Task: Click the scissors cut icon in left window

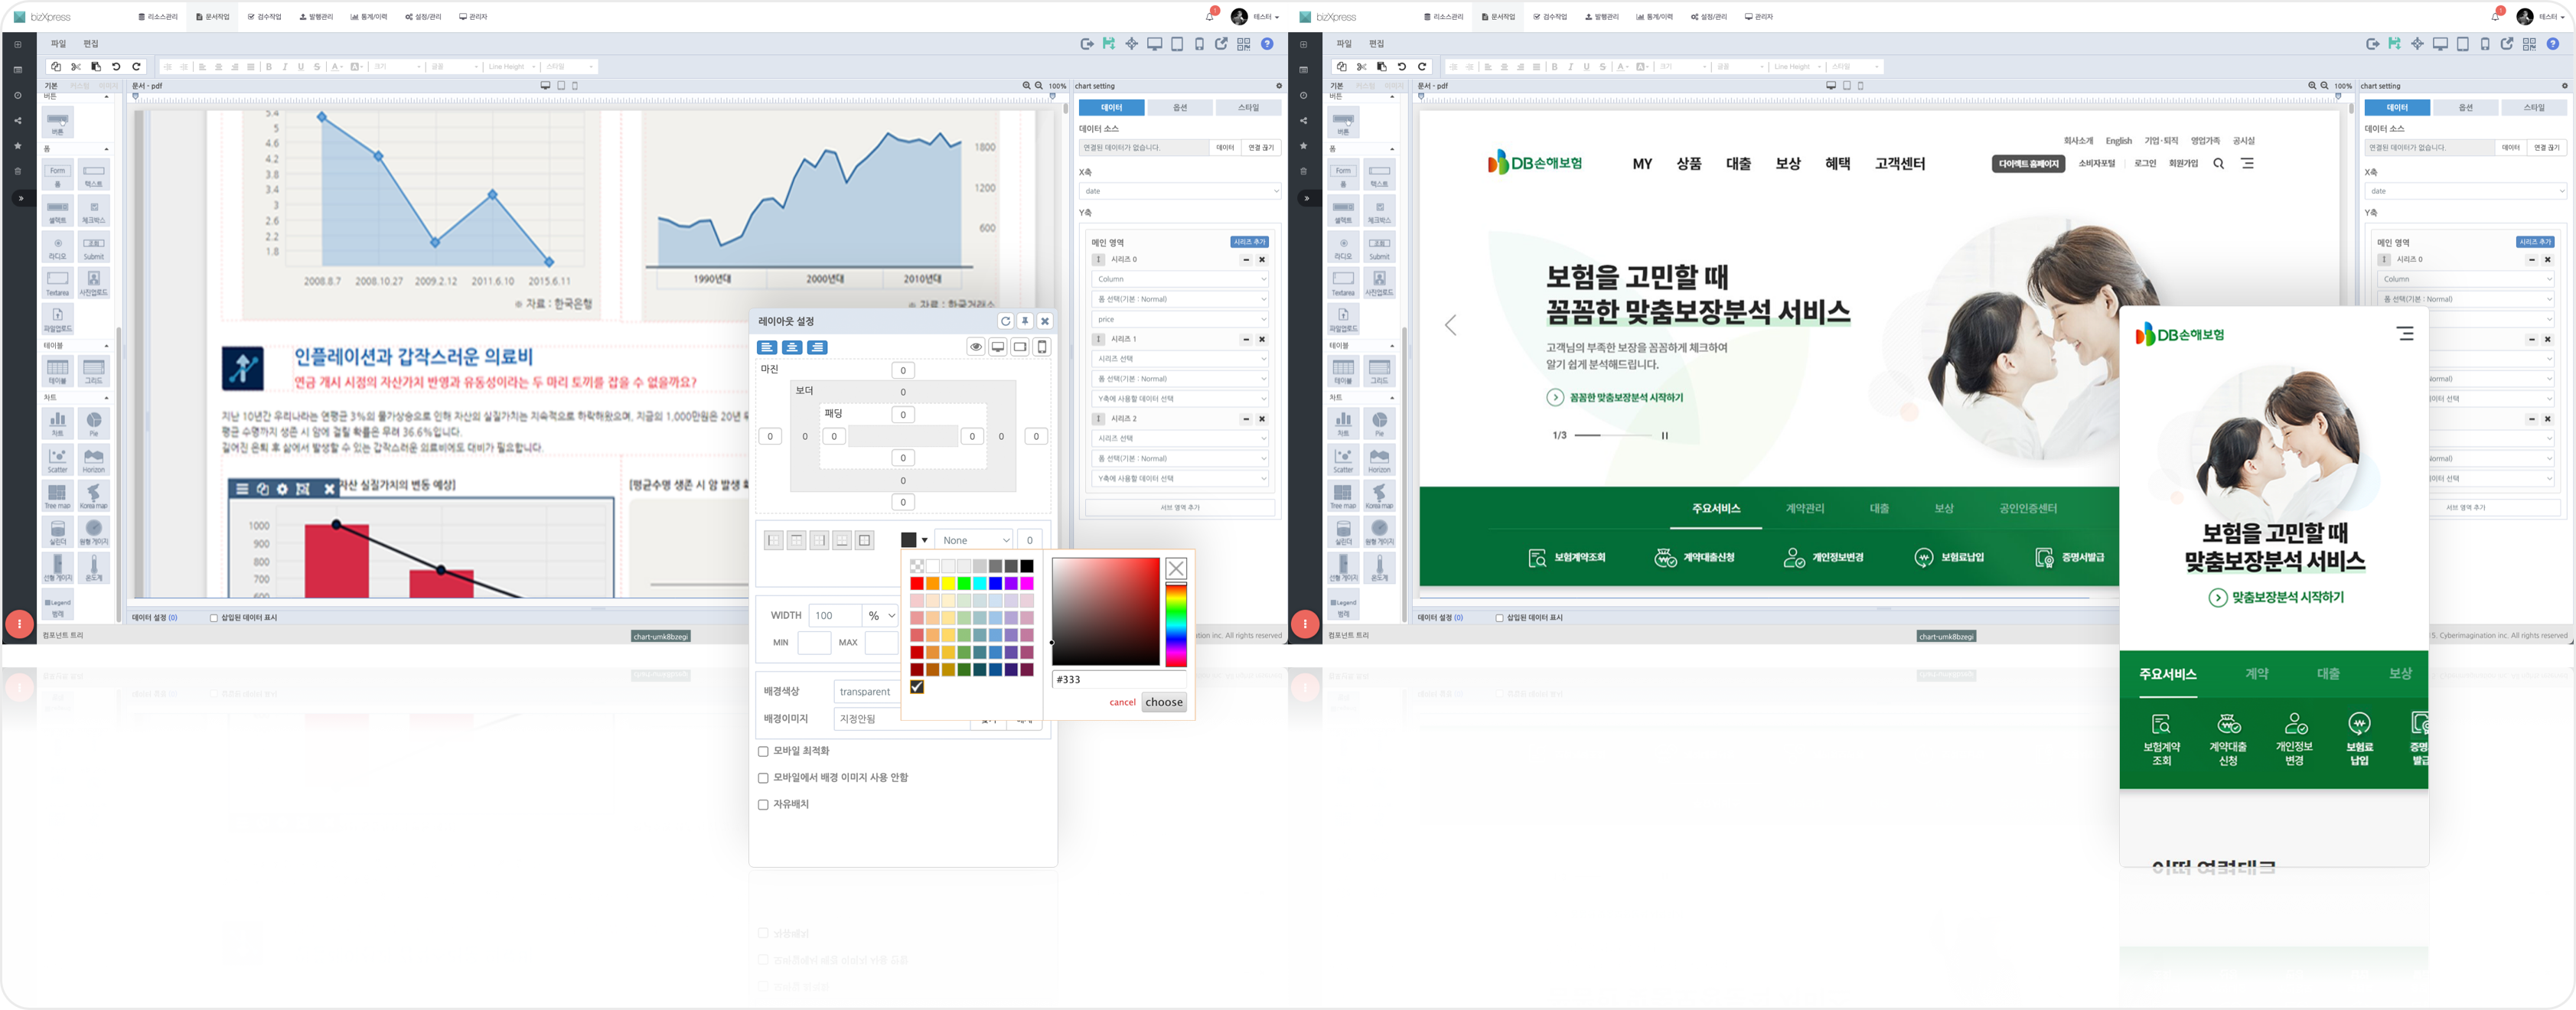Action: coord(76,67)
